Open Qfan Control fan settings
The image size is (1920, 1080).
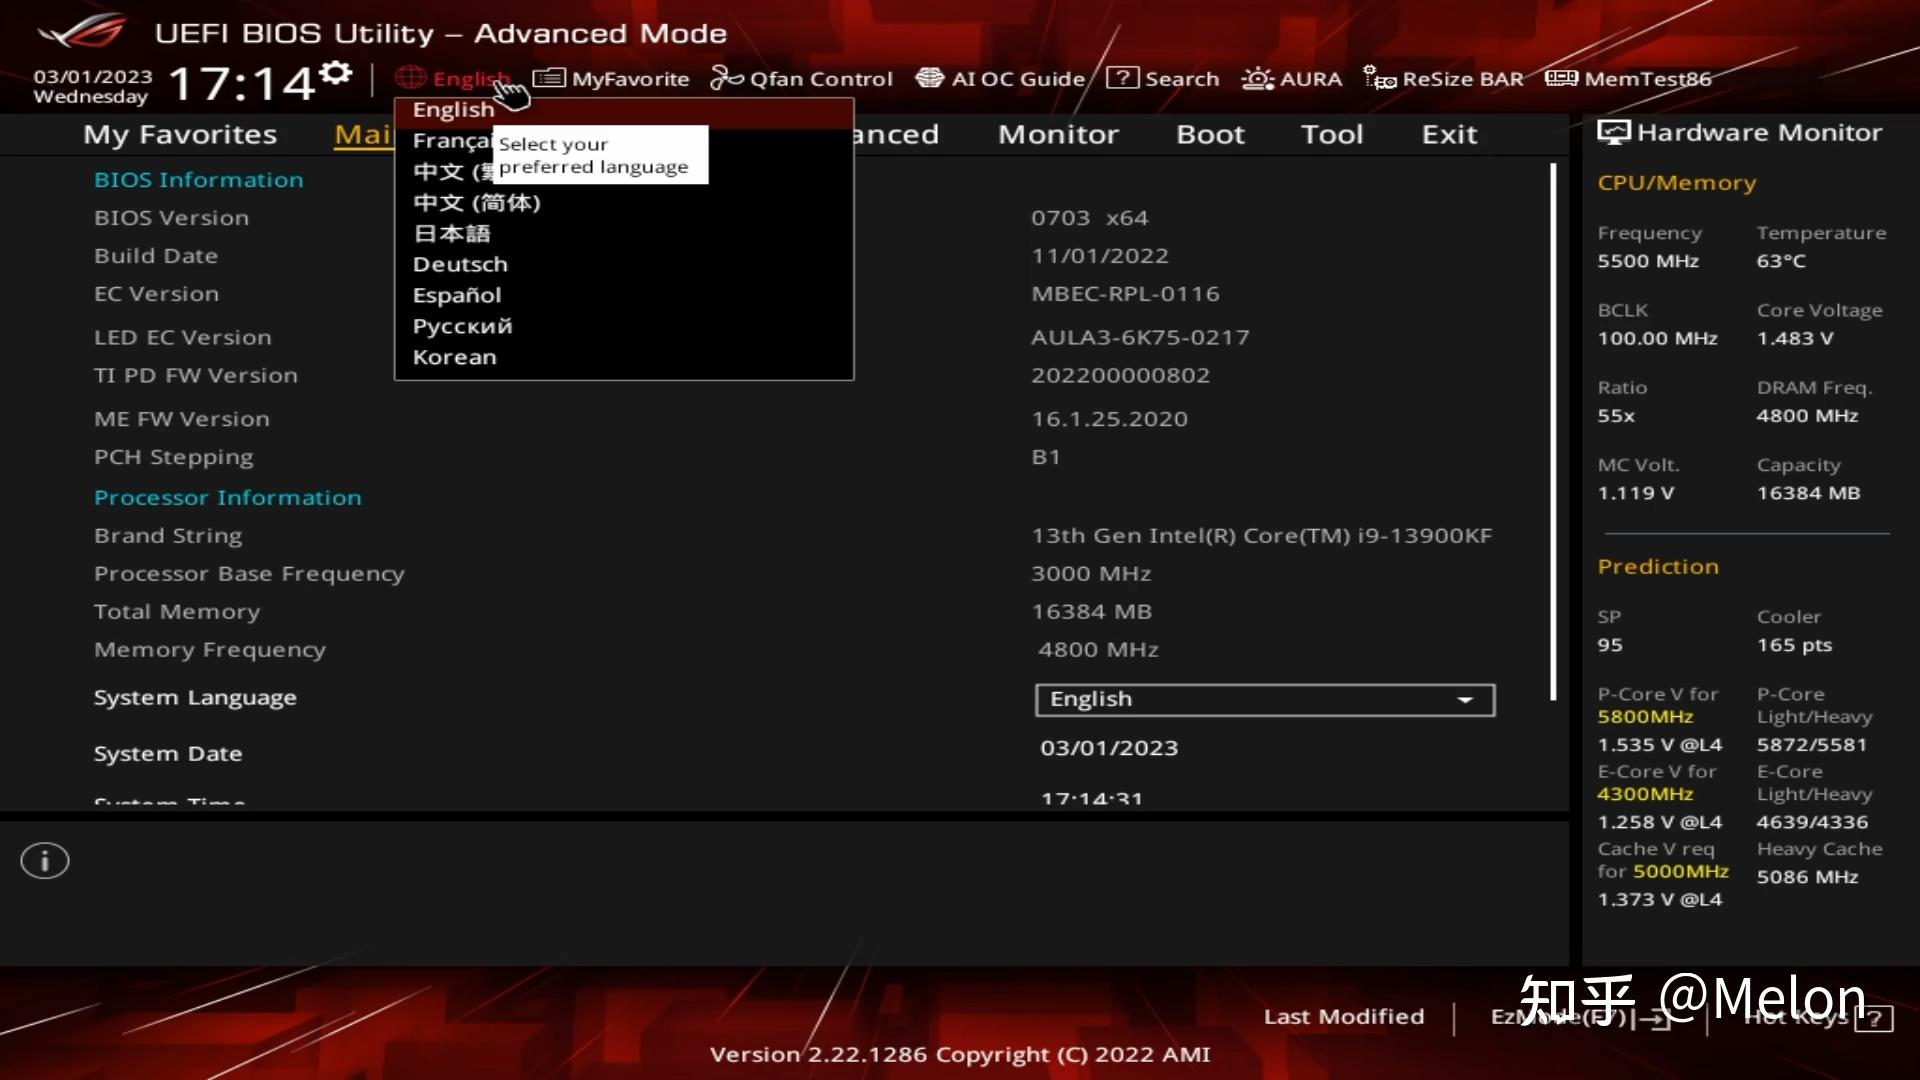(x=801, y=78)
